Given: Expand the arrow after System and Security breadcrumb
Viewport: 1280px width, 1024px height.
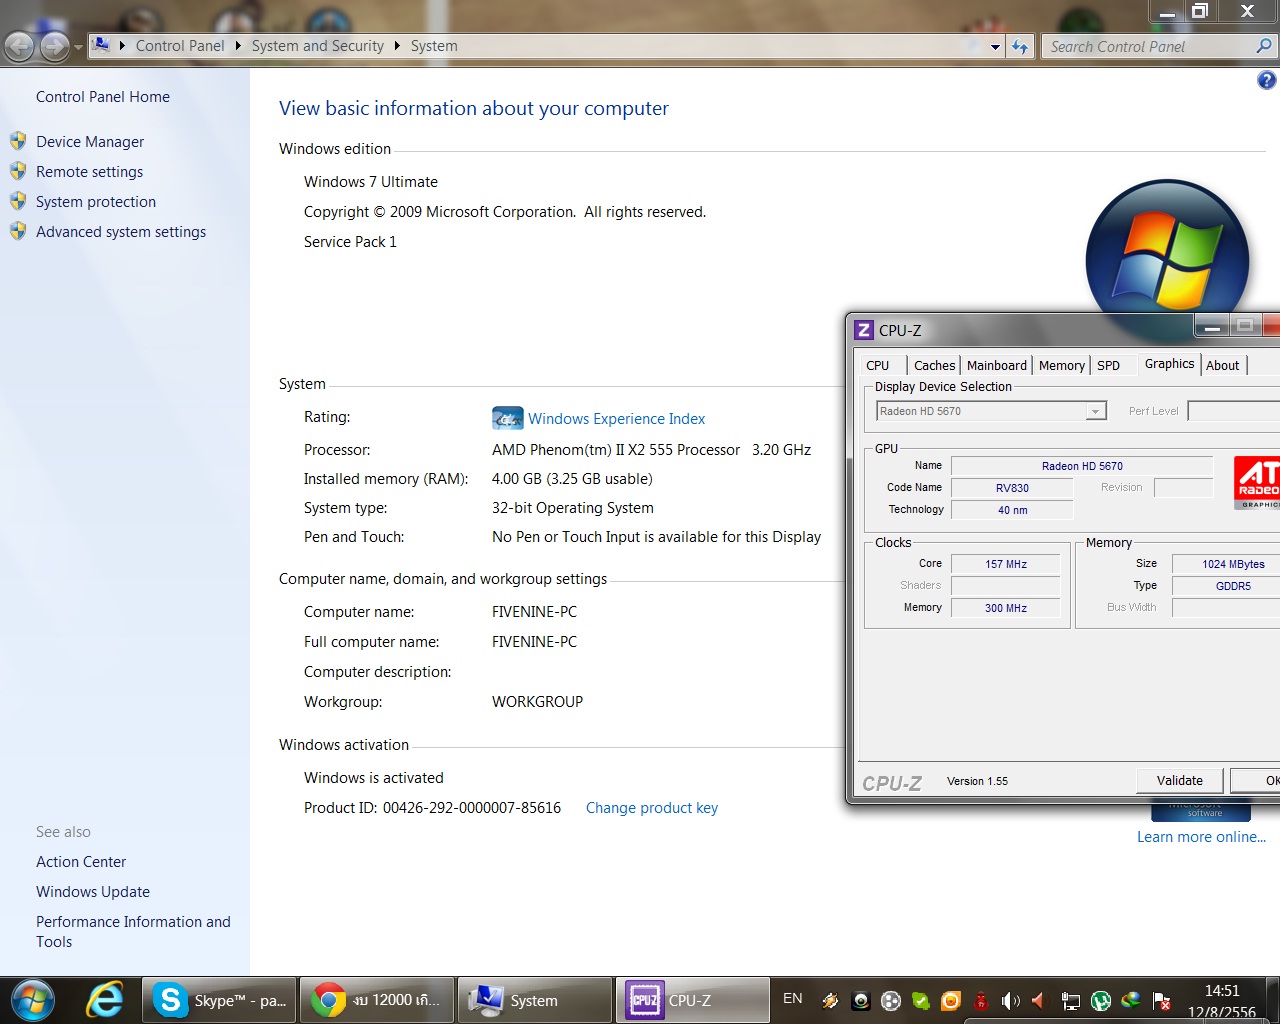Looking at the screenshot, I should coord(397,46).
